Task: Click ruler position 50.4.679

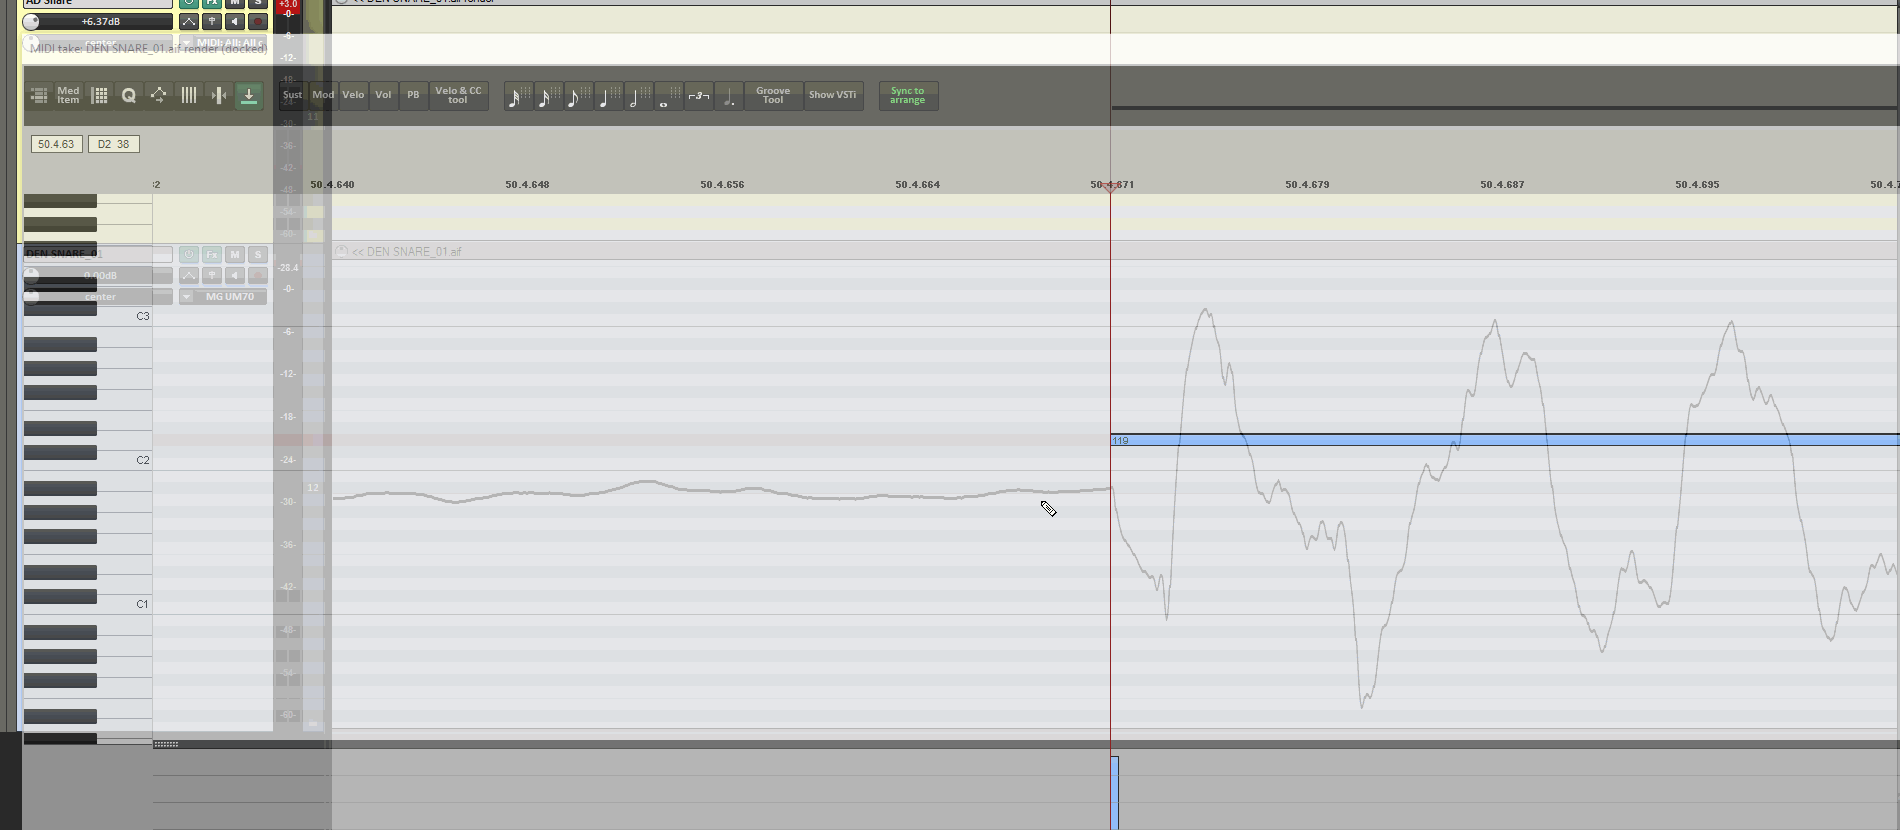Action: click(x=1307, y=185)
